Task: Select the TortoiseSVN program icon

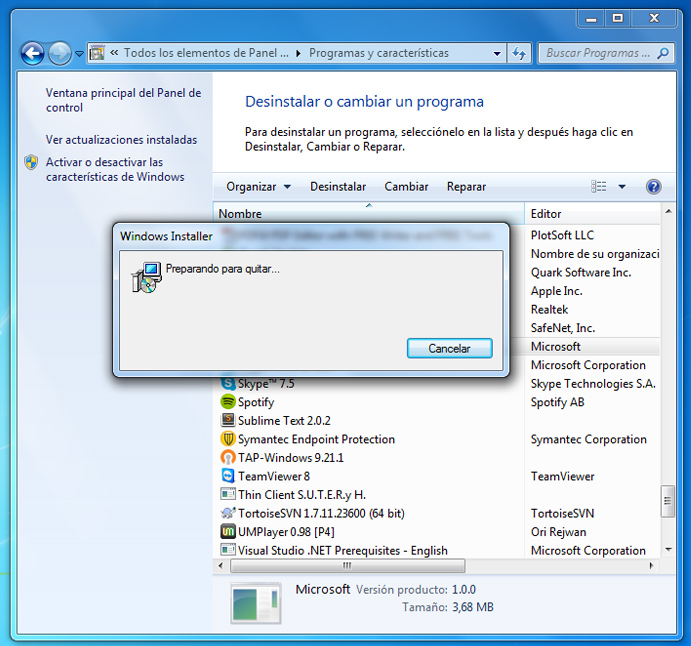Action: tap(228, 513)
